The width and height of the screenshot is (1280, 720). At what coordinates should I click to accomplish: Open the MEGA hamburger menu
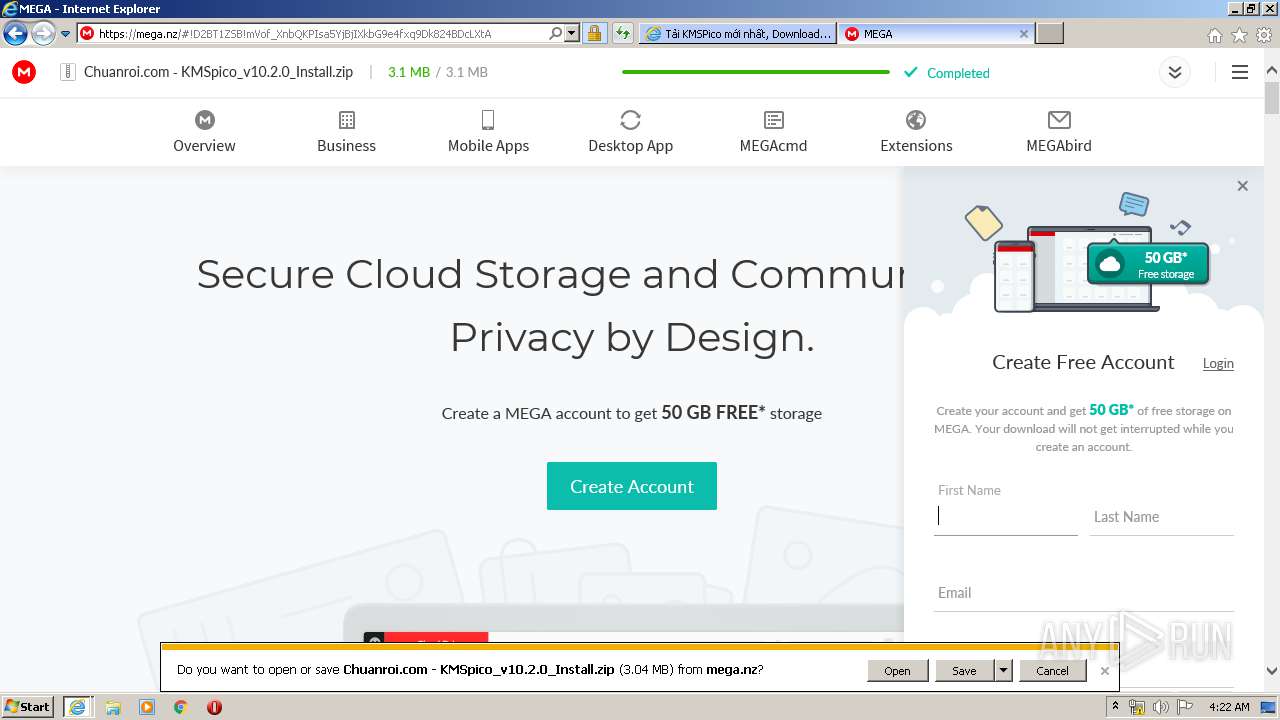1240,72
